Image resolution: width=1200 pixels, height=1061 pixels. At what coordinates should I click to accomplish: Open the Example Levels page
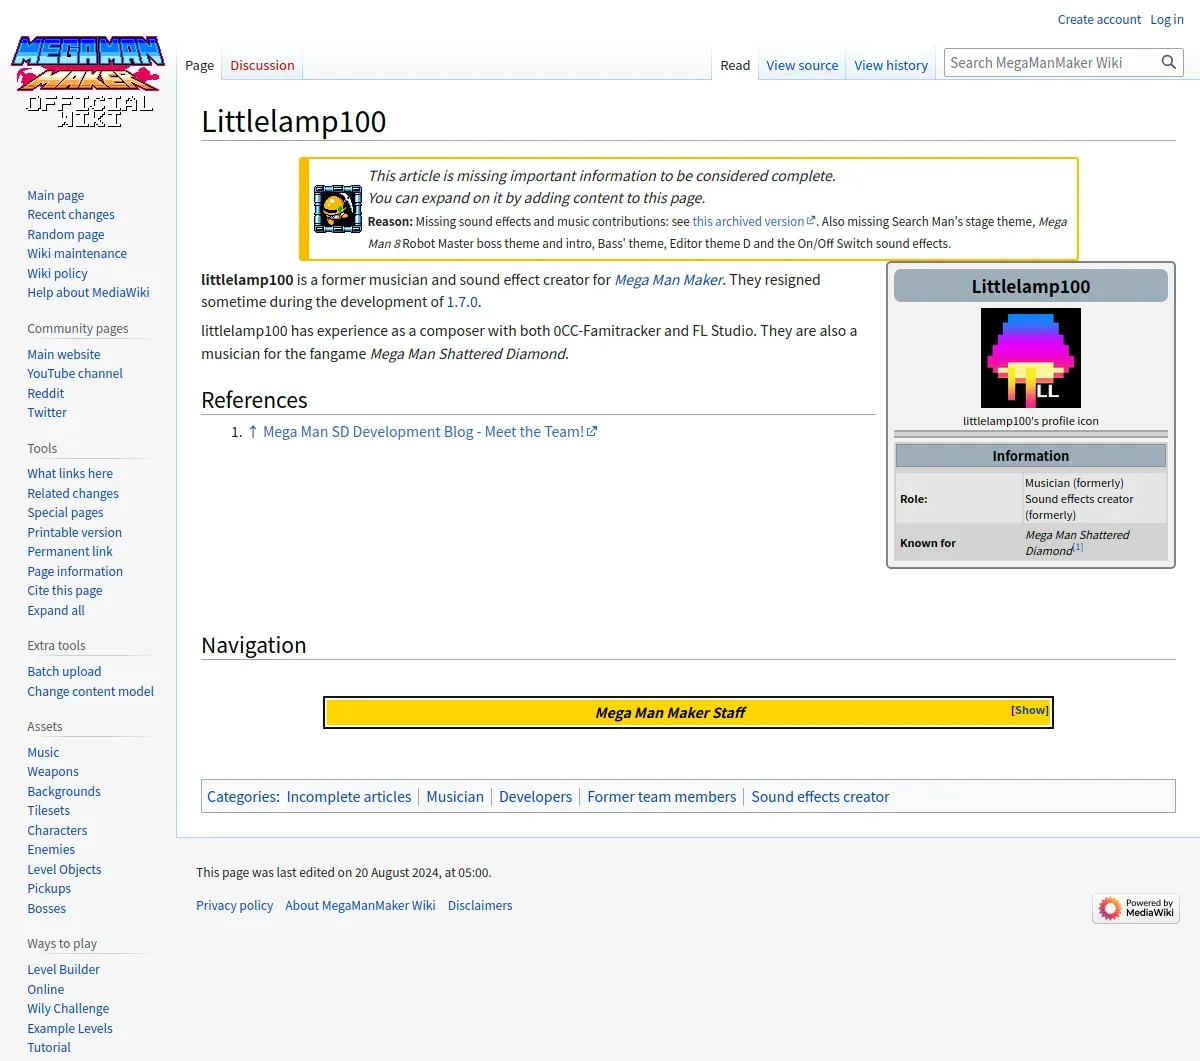point(70,1028)
